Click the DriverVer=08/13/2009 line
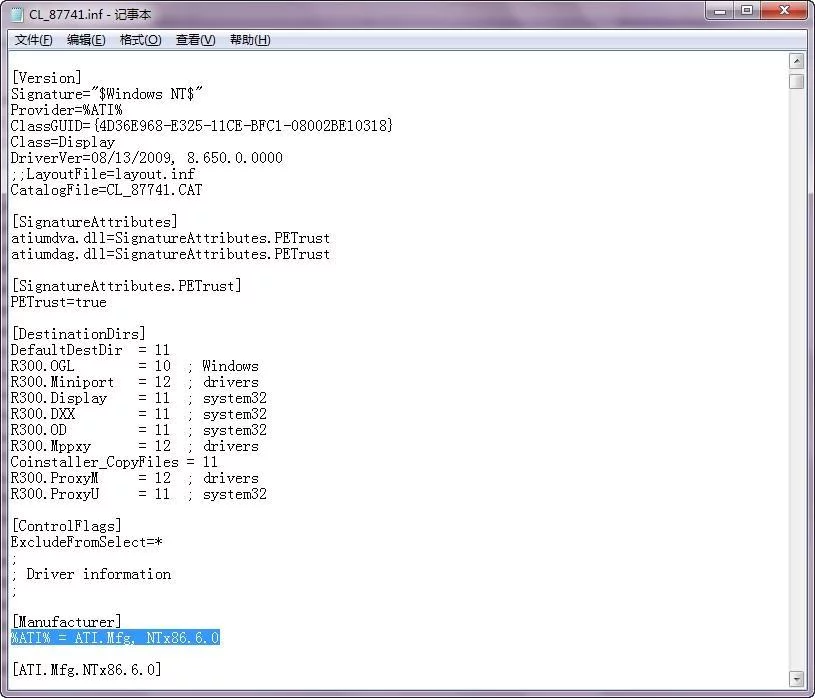815x698 pixels. click(147, 158)
